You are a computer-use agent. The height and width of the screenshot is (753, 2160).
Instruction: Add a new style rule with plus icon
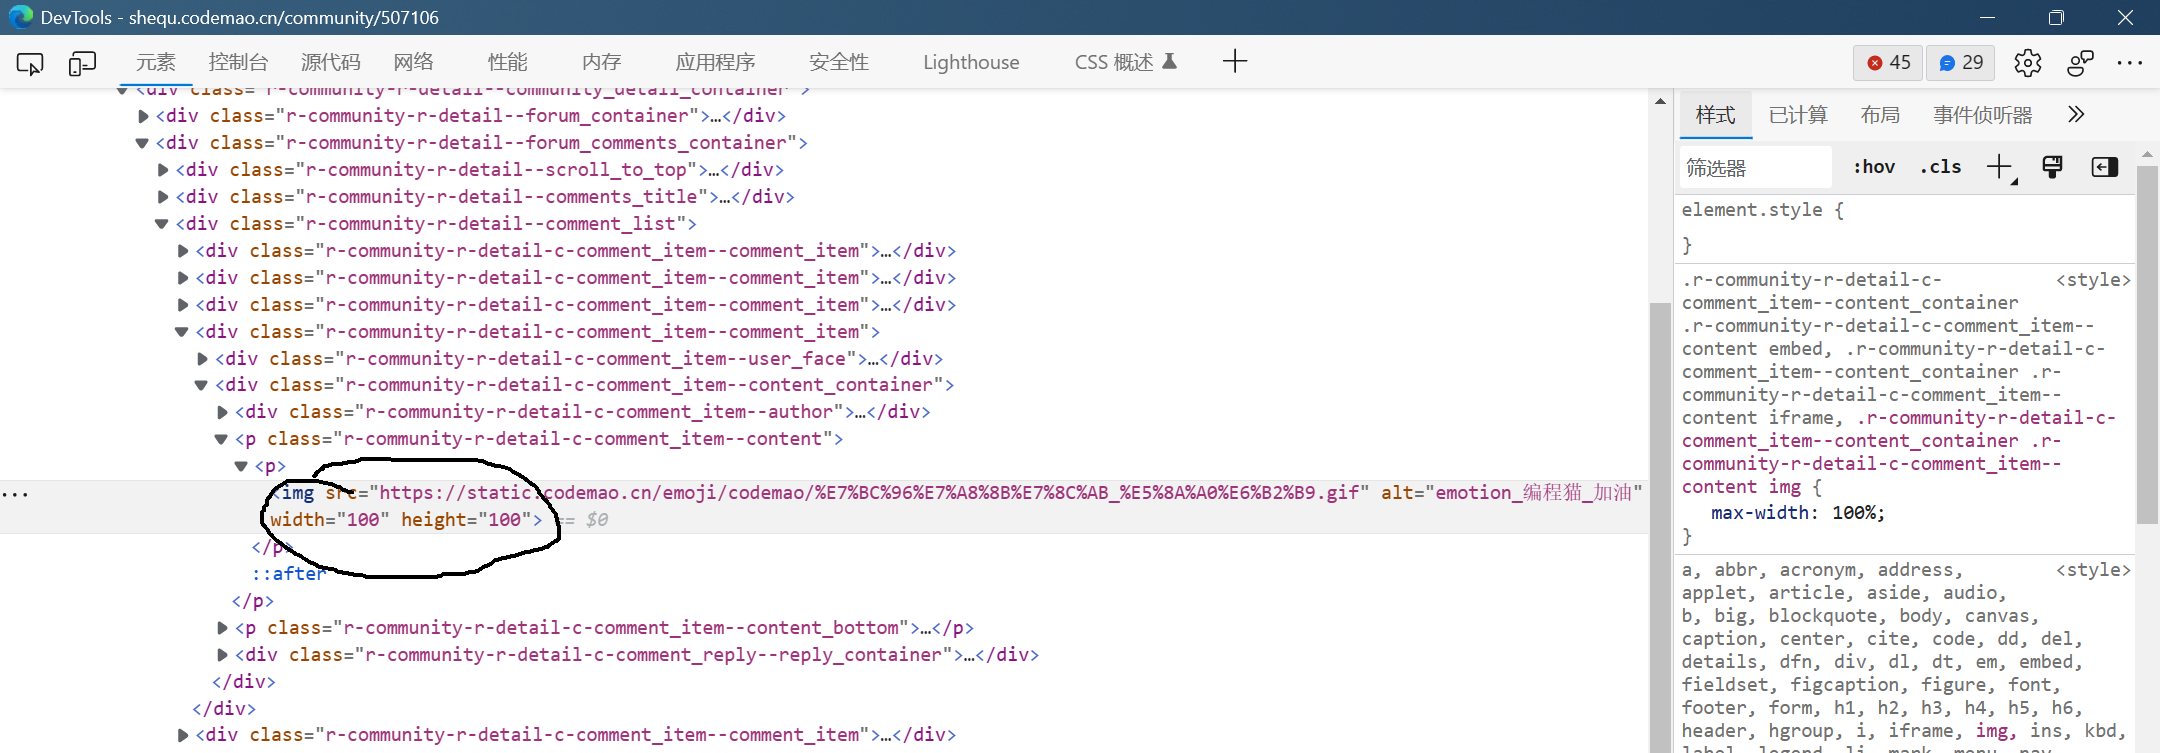[x=2000, y=167]
